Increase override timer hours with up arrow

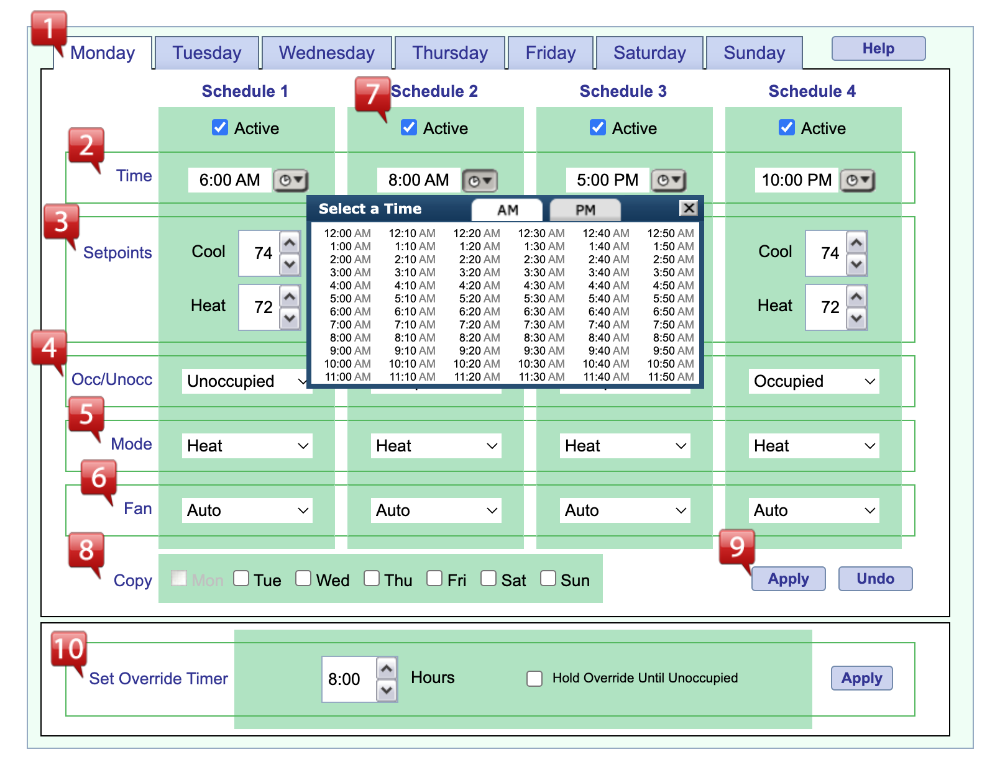(x=386, y=667)
